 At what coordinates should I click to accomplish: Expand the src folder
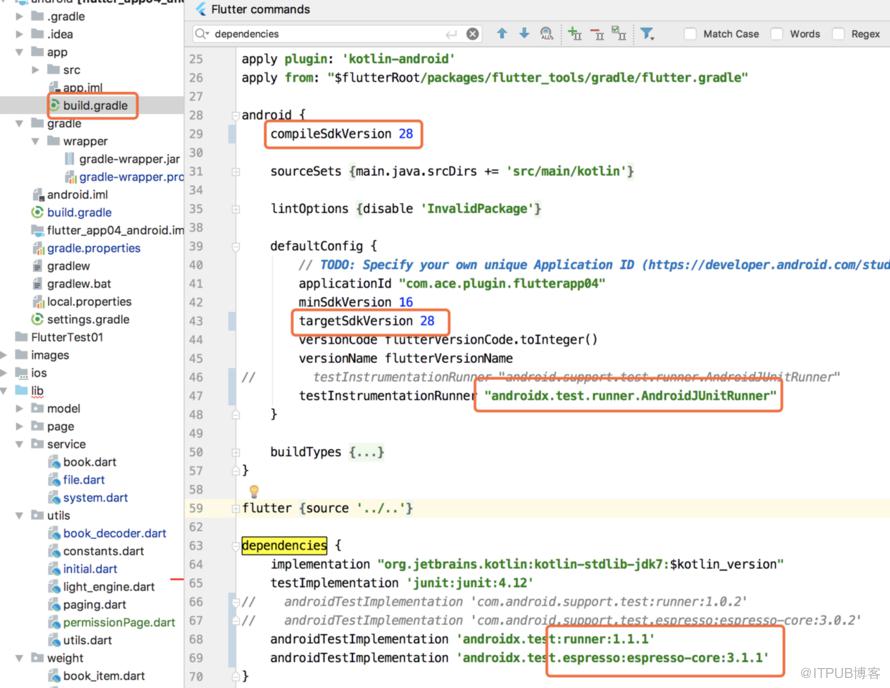pyautogui.click(x=35, y=70)
